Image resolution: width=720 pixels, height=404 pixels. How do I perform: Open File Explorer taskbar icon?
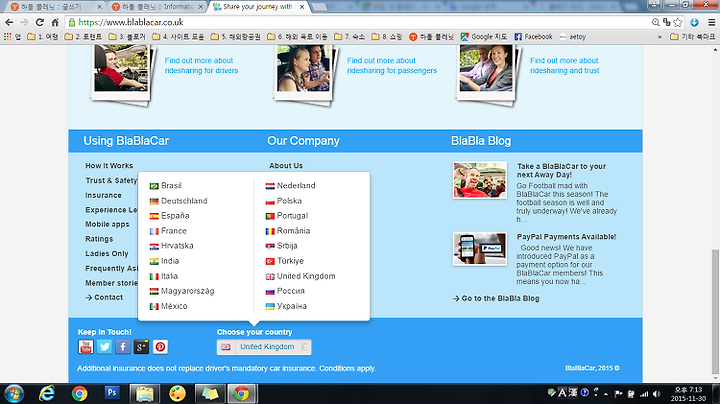[145, 394]
